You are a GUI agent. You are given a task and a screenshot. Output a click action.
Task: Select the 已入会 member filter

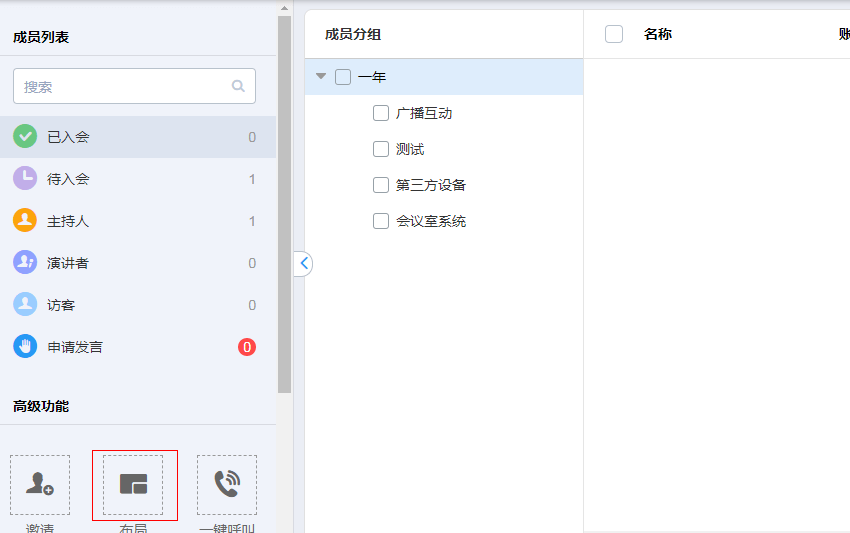click(x=138, y=137)
